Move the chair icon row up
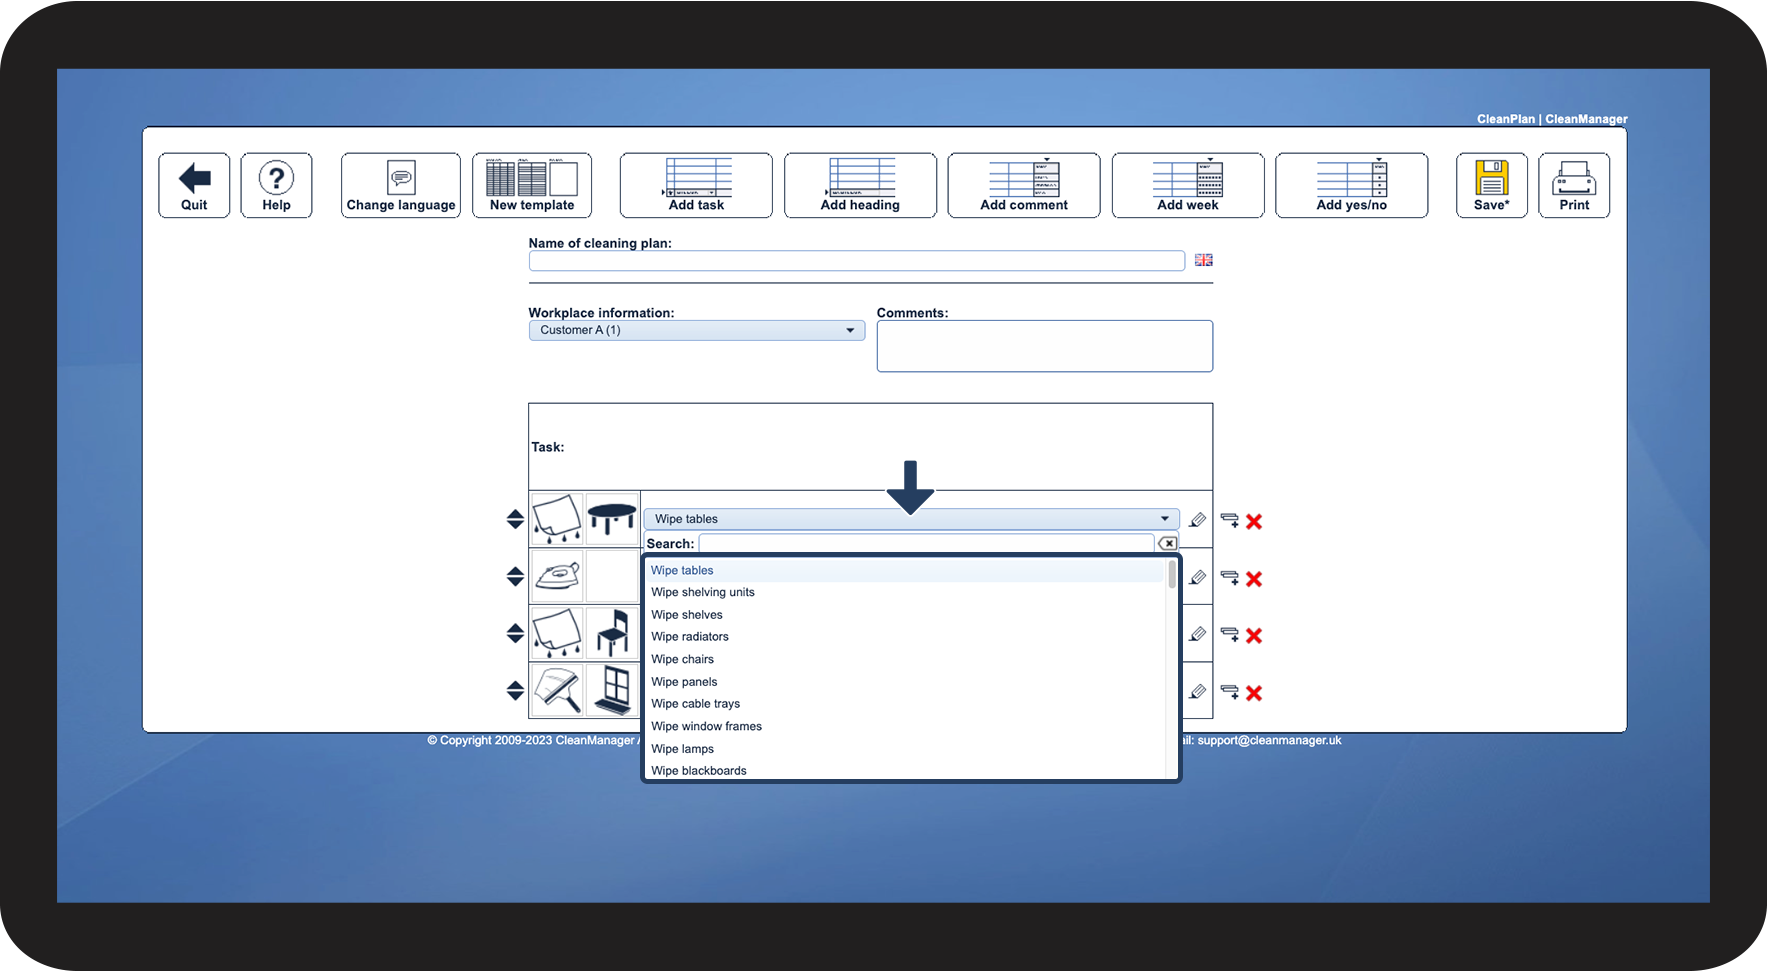The image size is (1767, 971). 515,627
